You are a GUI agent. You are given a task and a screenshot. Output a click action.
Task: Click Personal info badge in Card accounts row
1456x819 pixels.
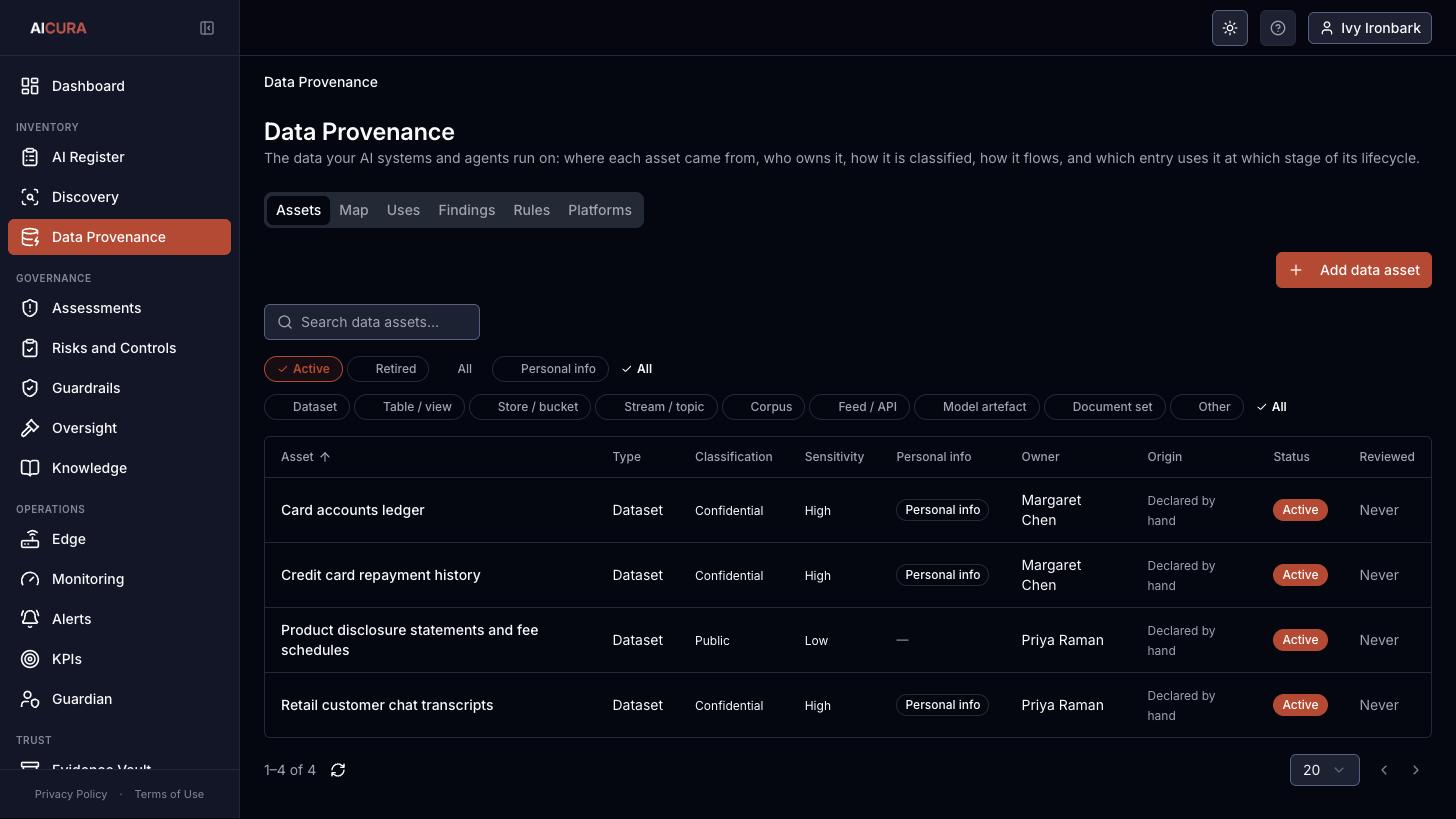[x=942, y=510]
